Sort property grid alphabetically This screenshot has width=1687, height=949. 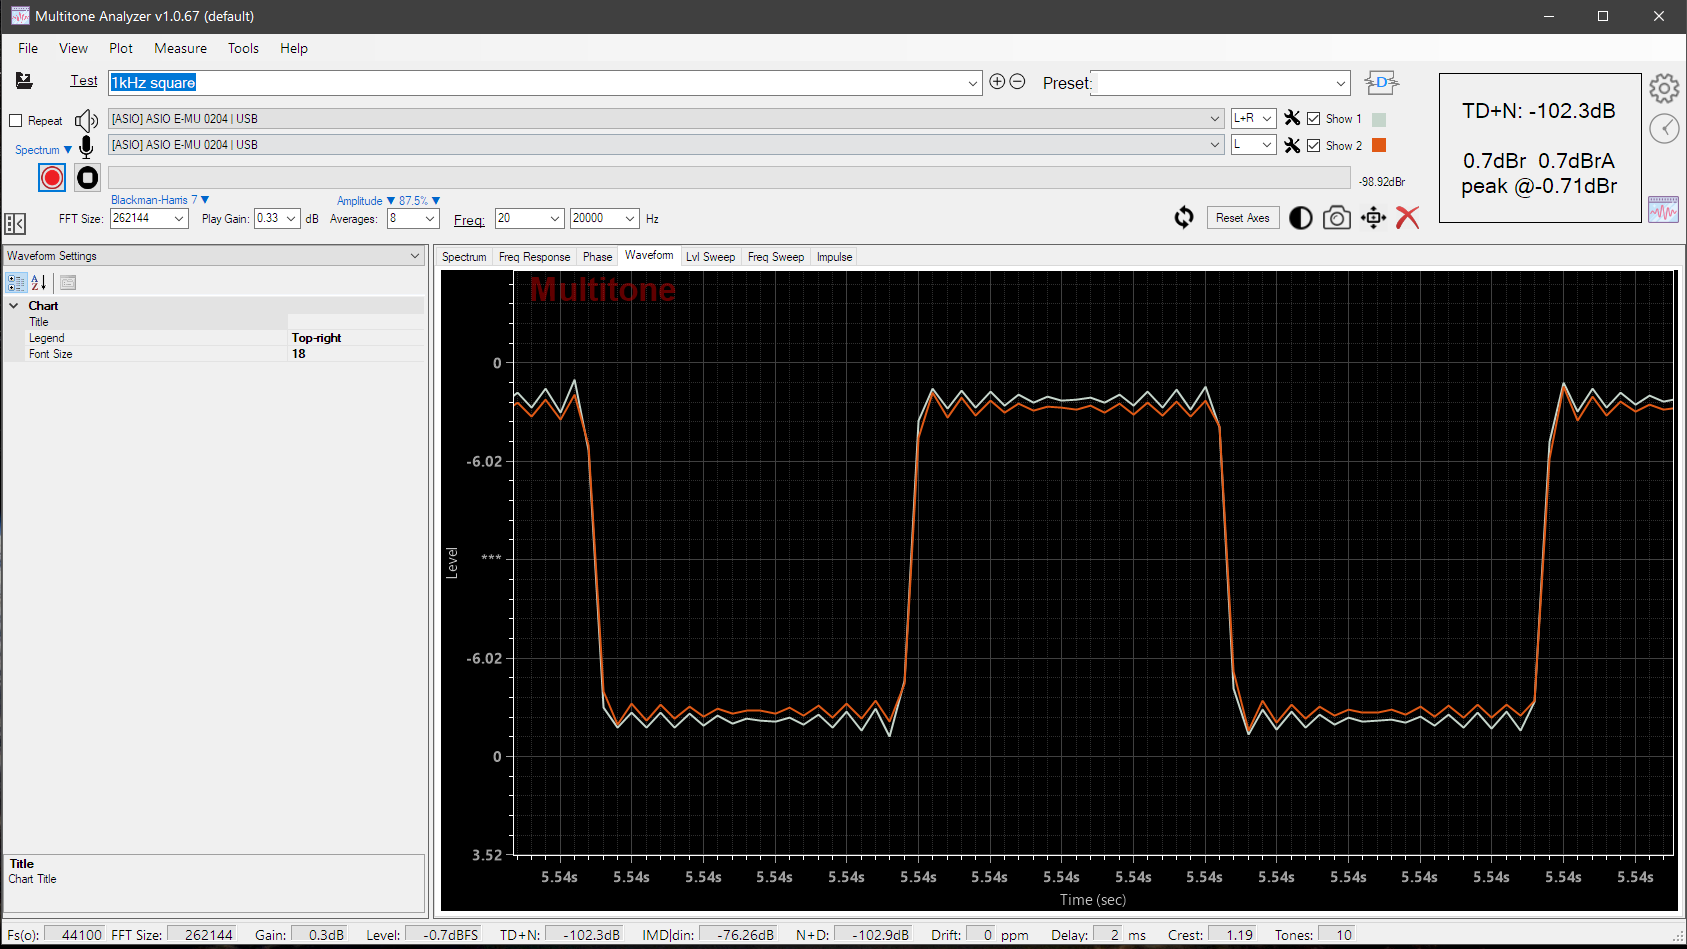point(39,283)
